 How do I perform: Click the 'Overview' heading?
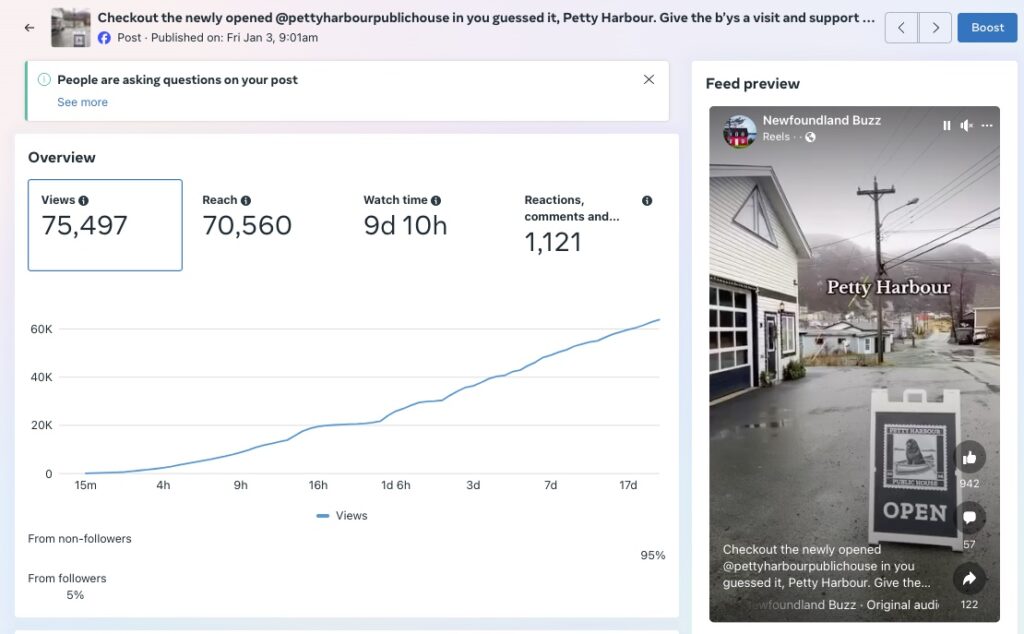[x=61, y=157]
